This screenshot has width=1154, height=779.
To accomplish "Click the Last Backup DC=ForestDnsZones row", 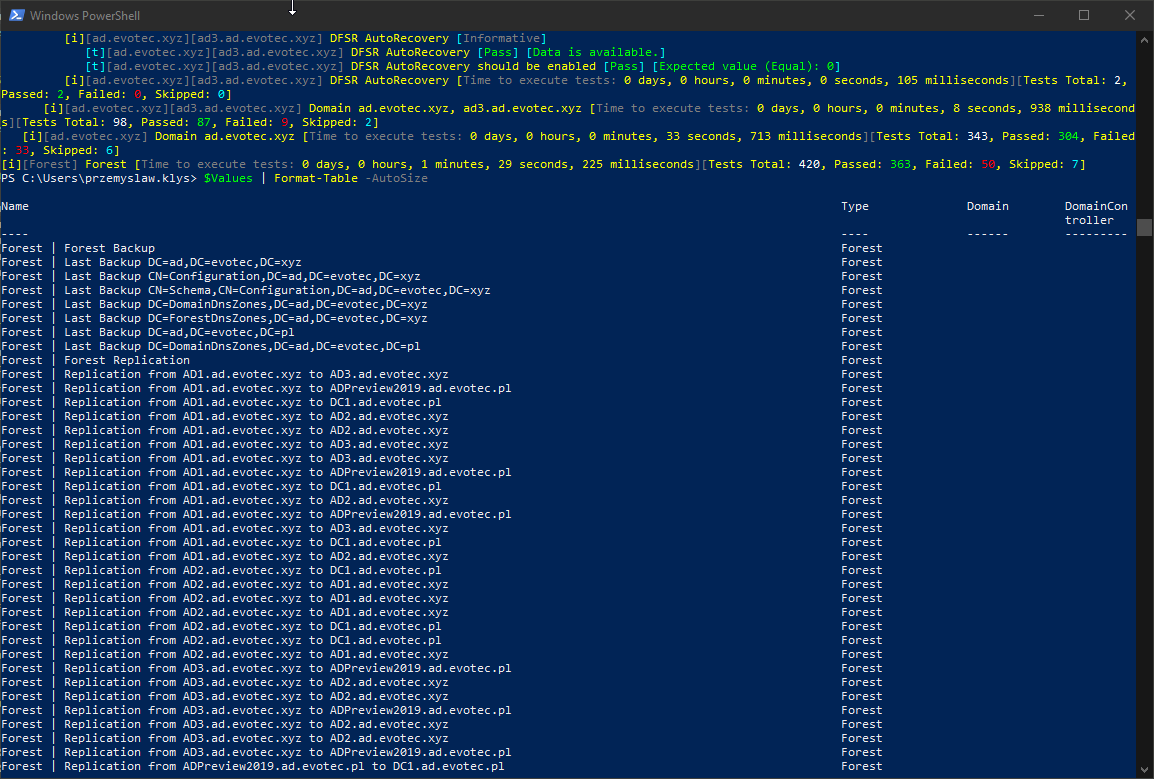I will 245,318.
